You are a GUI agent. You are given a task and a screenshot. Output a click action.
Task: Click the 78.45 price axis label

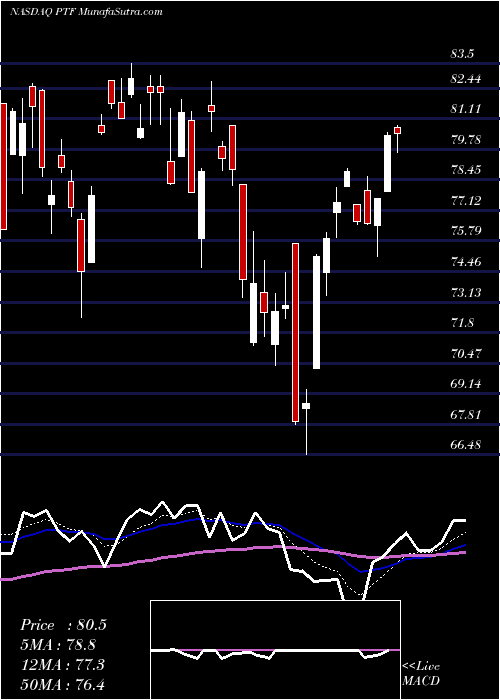[467, 170]
